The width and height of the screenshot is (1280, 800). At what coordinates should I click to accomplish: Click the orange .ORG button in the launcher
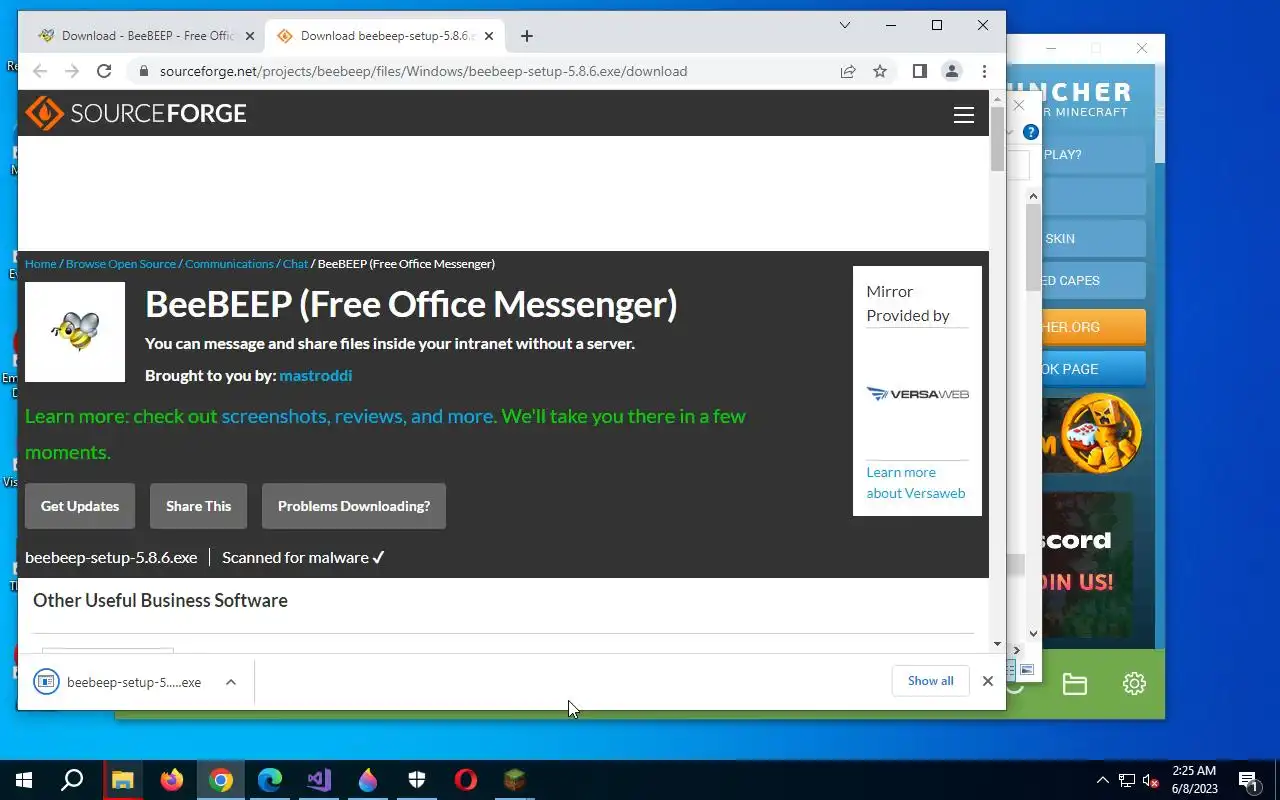1092,327
